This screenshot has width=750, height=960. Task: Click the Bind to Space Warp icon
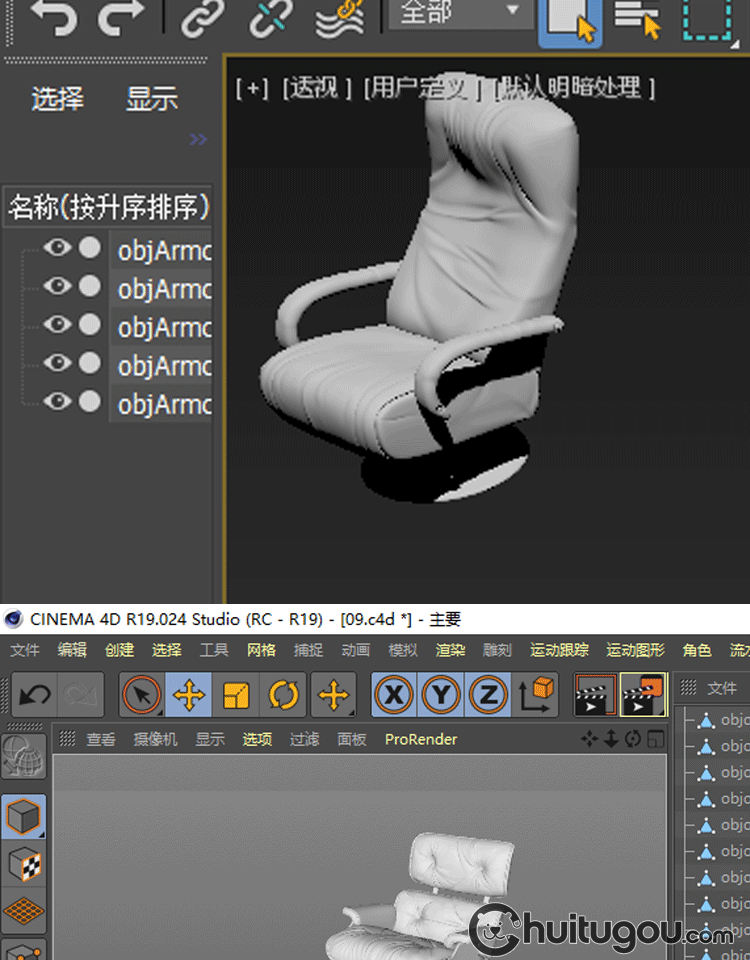(338, 18)
